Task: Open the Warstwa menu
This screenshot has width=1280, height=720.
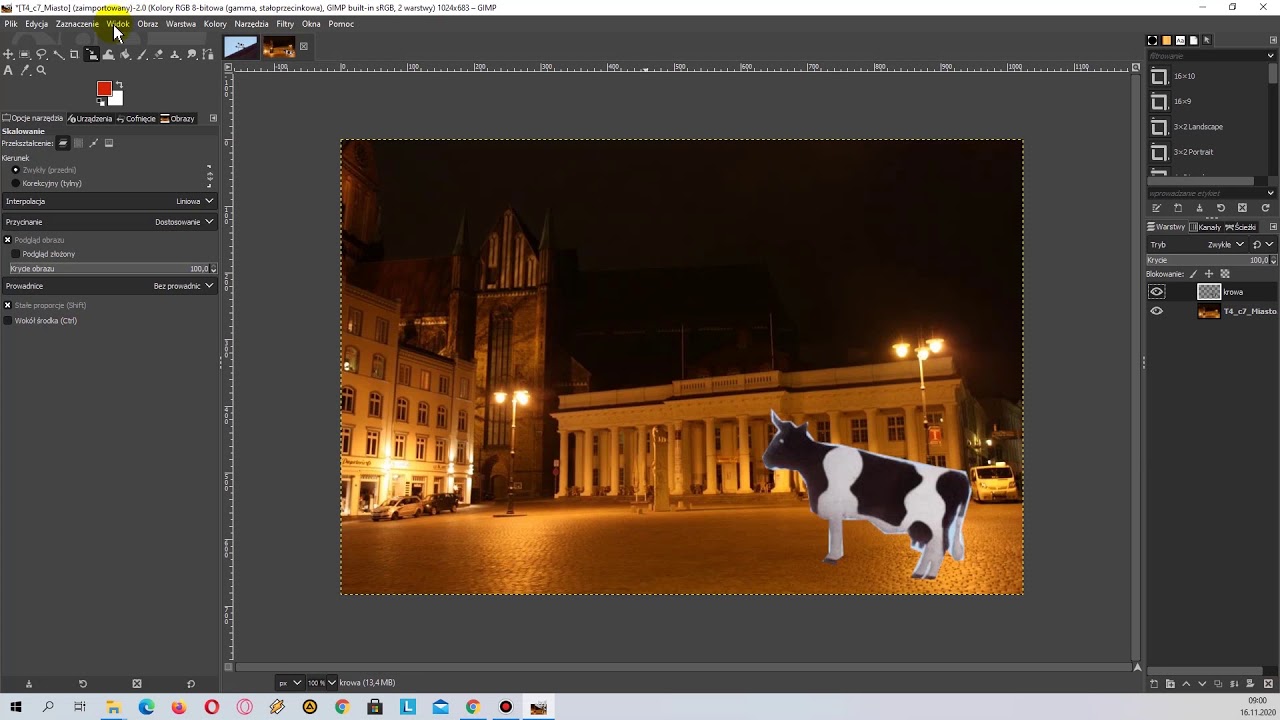Action: pyautogui.click(x=181, y=24)
